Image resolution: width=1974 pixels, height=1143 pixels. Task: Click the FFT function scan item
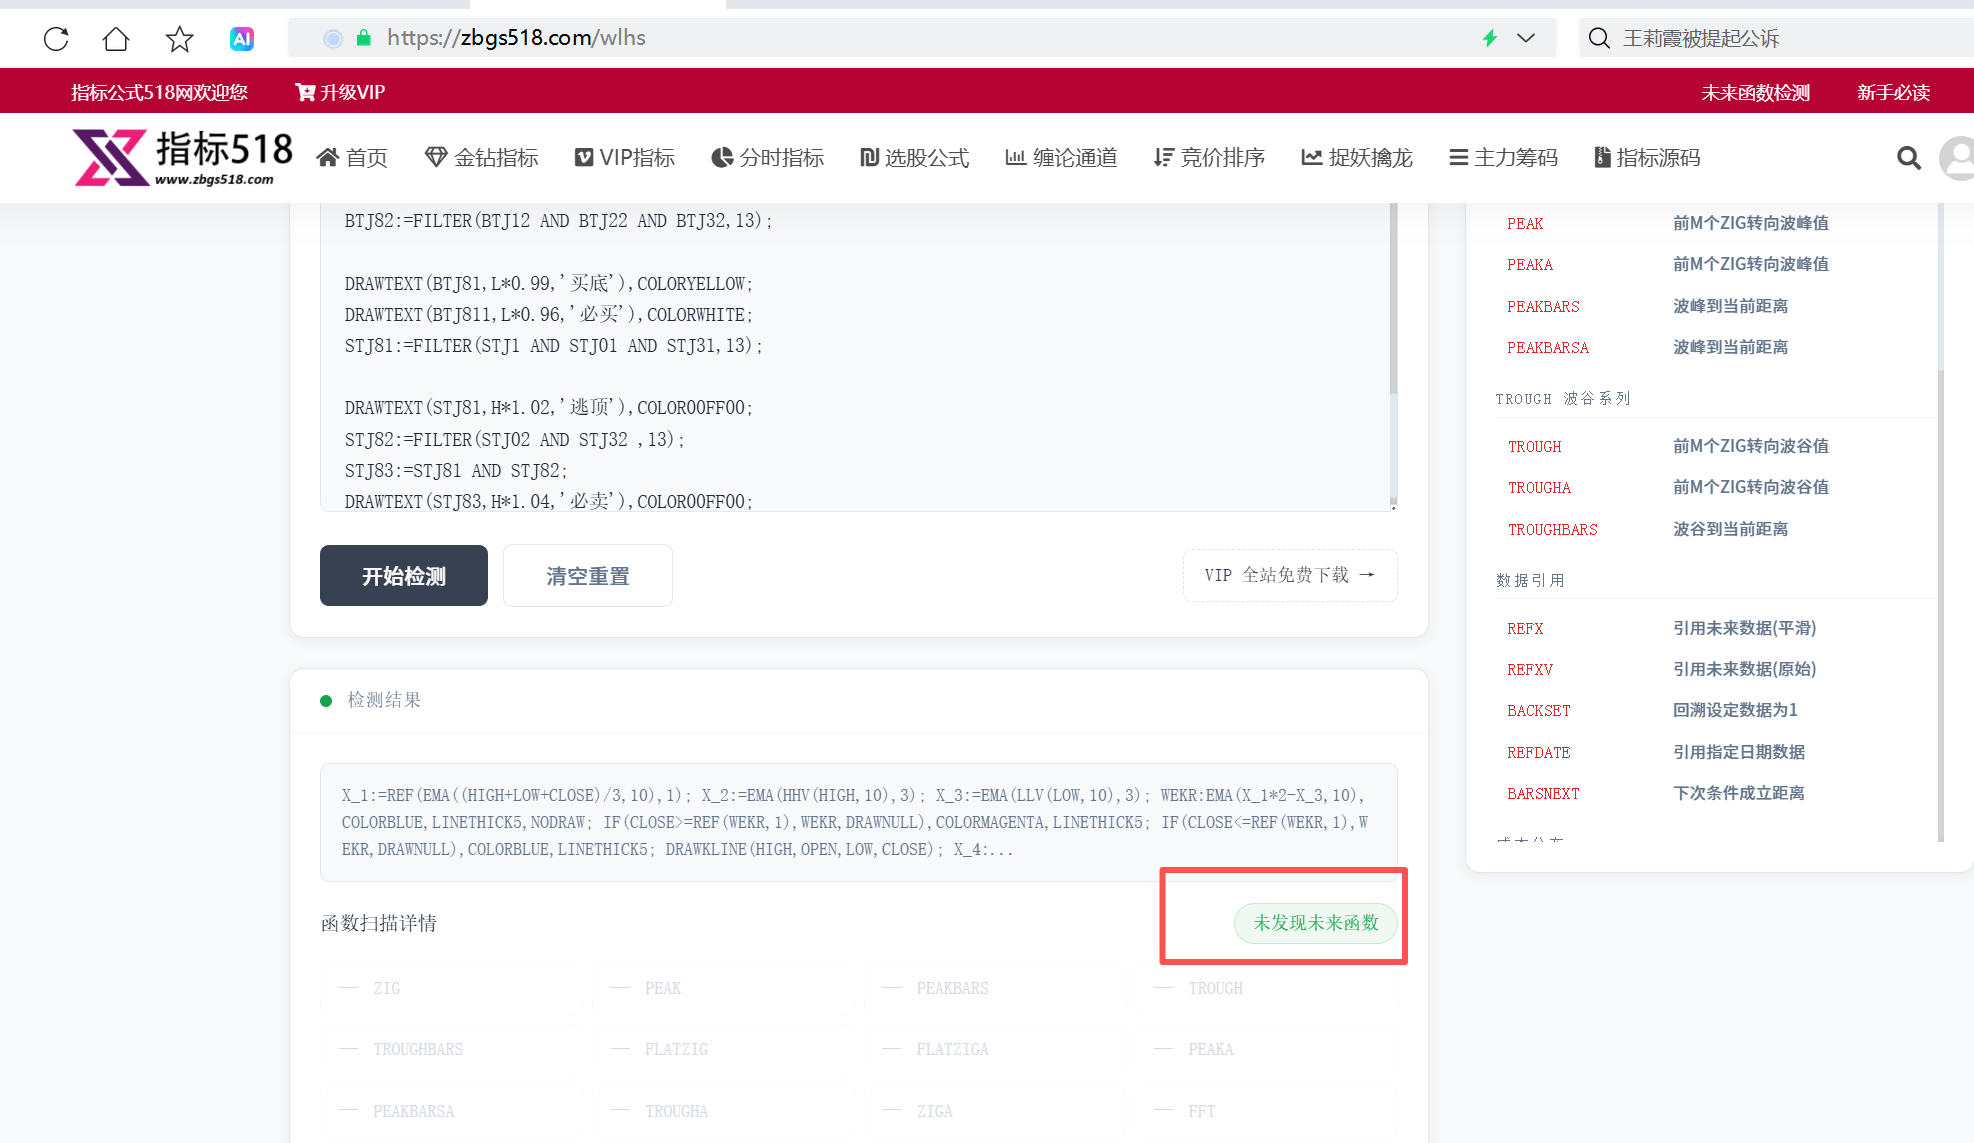[1268, 1111]
